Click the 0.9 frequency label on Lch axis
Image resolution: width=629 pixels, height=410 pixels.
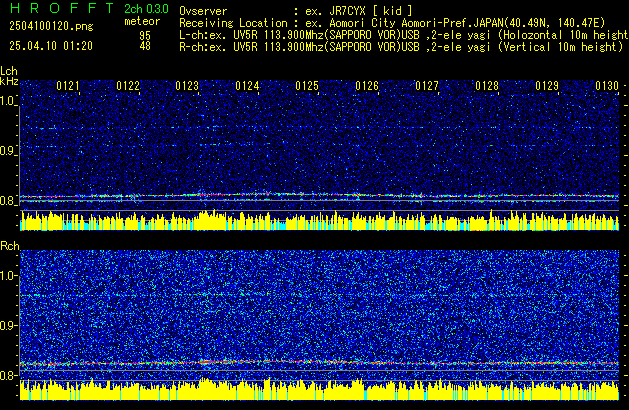coord(8,150)
